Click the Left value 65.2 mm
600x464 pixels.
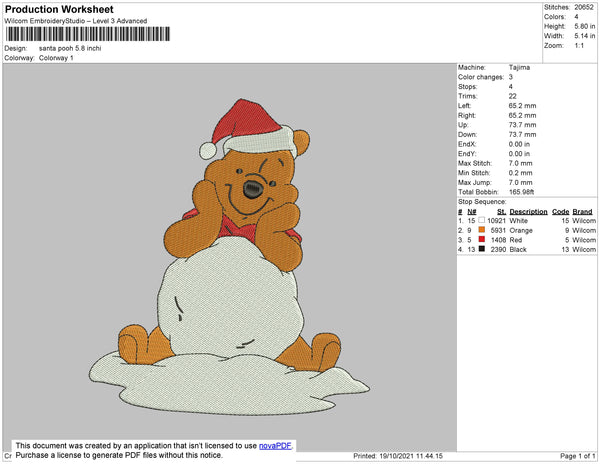522,106
